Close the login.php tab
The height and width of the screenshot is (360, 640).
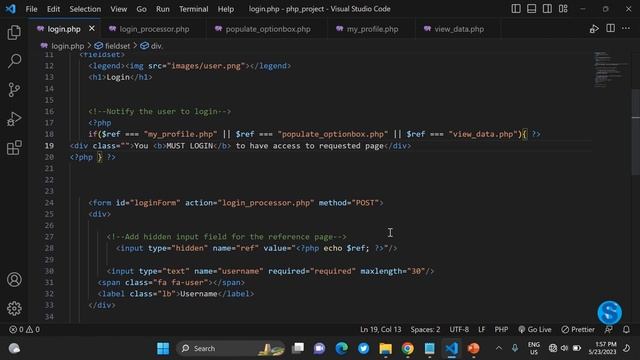tap(92, 29)
